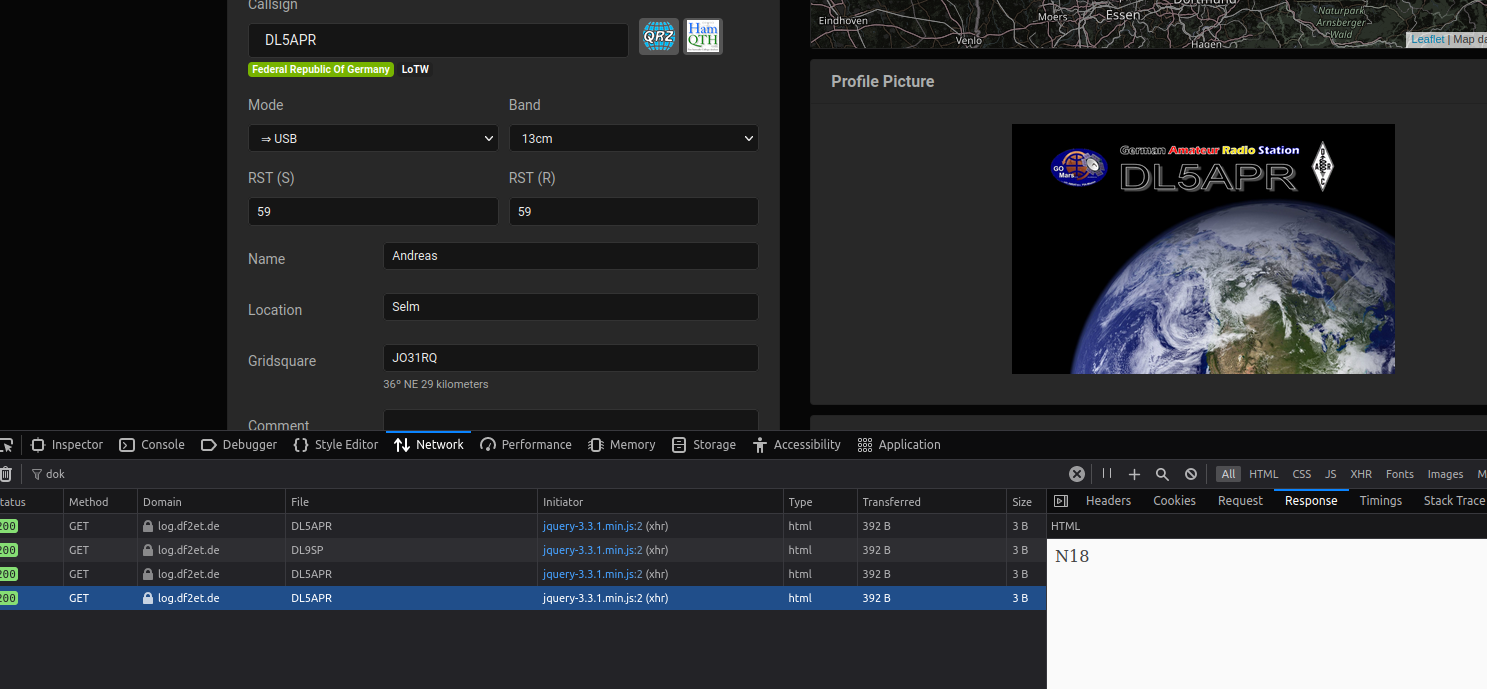This screenshot has height=689, width=1487.
Task: Show the Request details tab
Action: 1240,501
